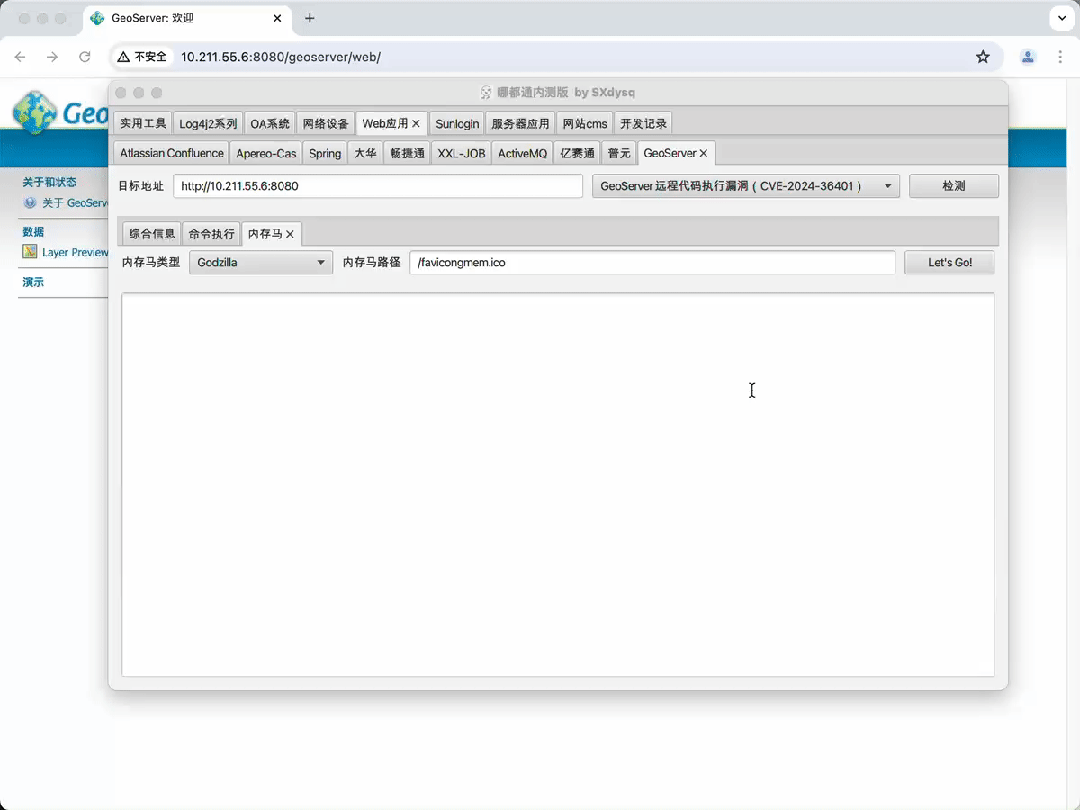Click the tool window title bar icon
The width and height of the screenshot is (1080, 810).
486,92
